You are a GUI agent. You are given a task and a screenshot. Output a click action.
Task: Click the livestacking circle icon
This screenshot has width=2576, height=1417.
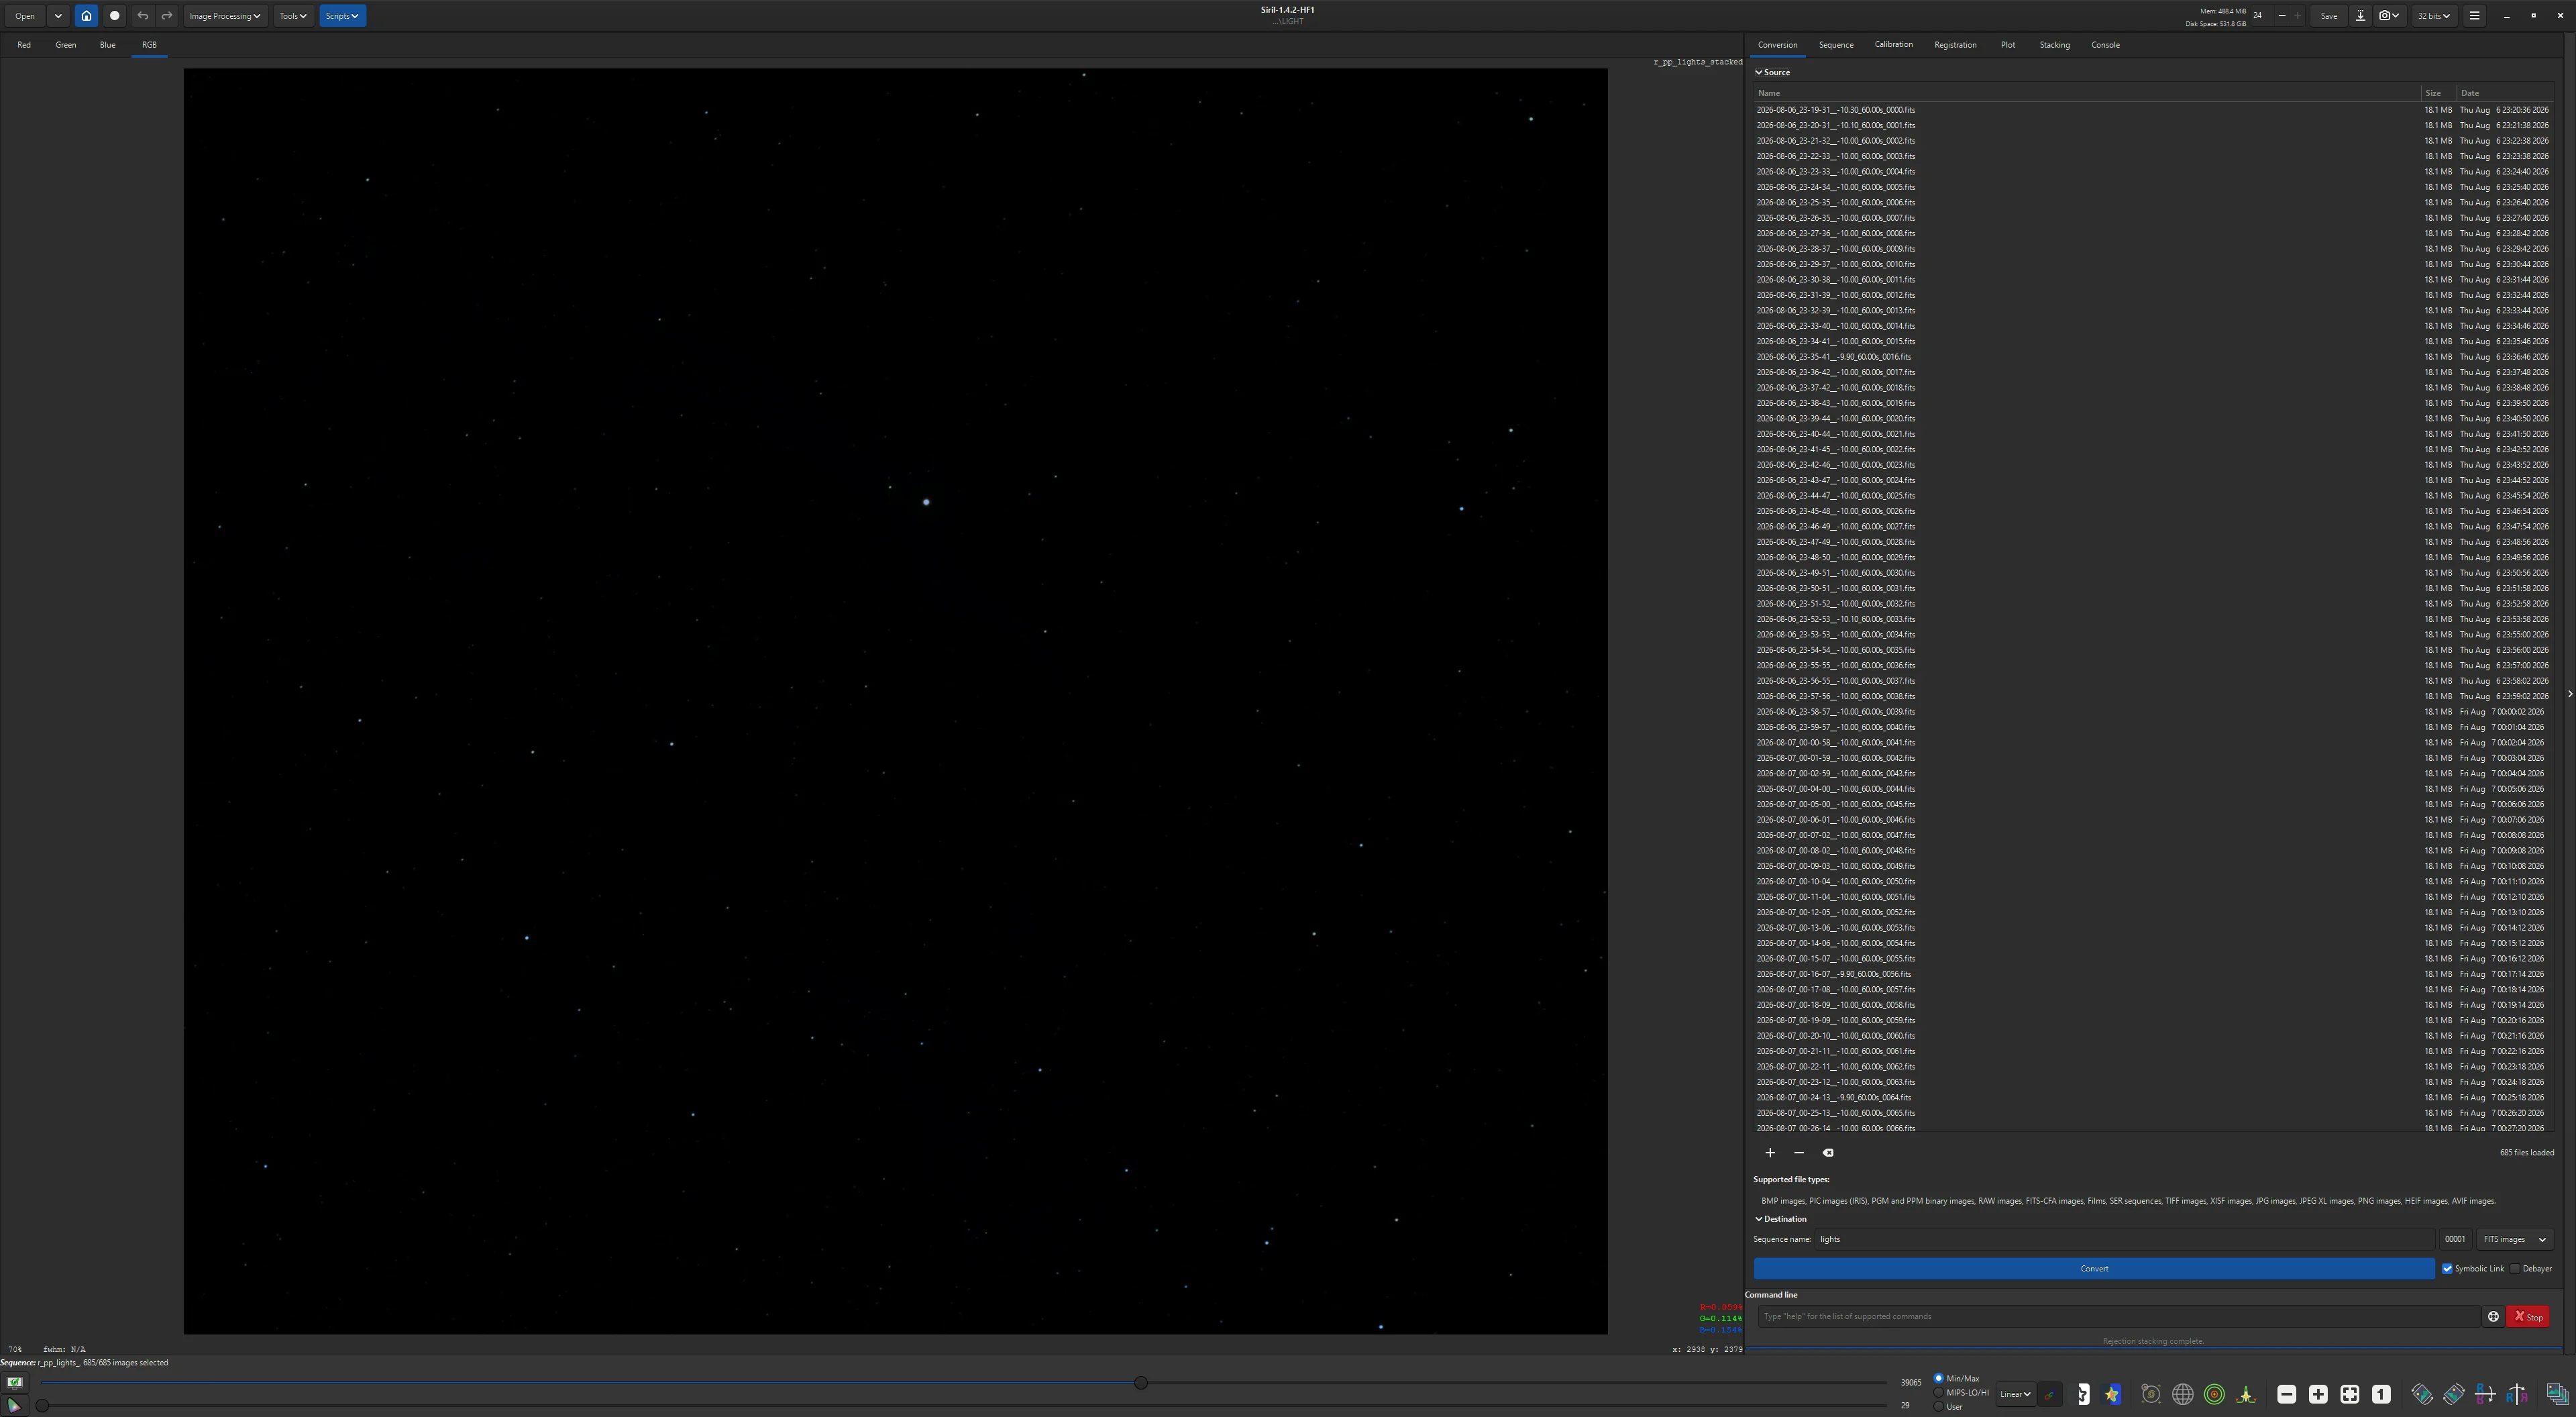(x=114, y=16)
